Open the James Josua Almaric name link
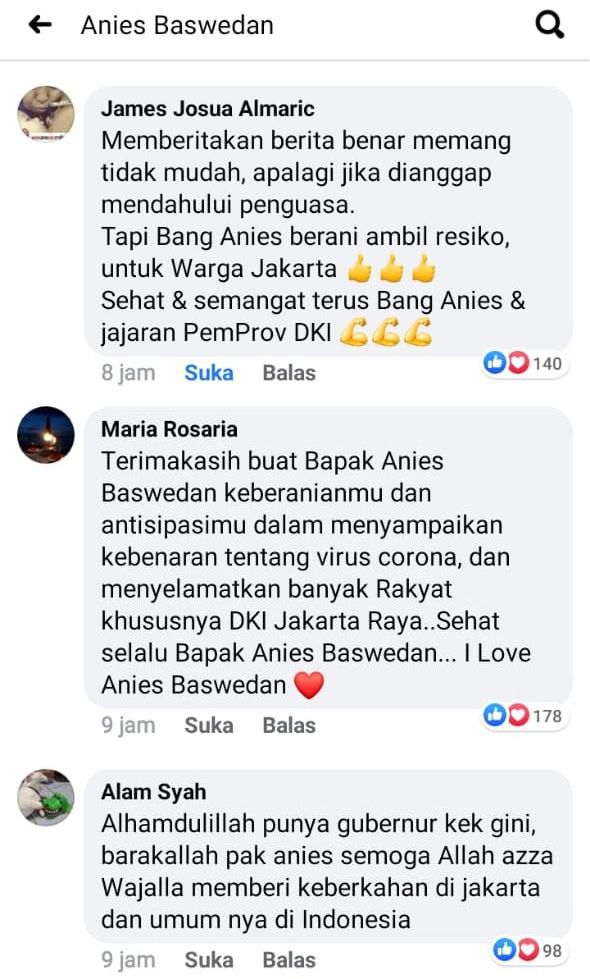The width and height of the screenshot is (590, 979). click(x=208, y=109)
